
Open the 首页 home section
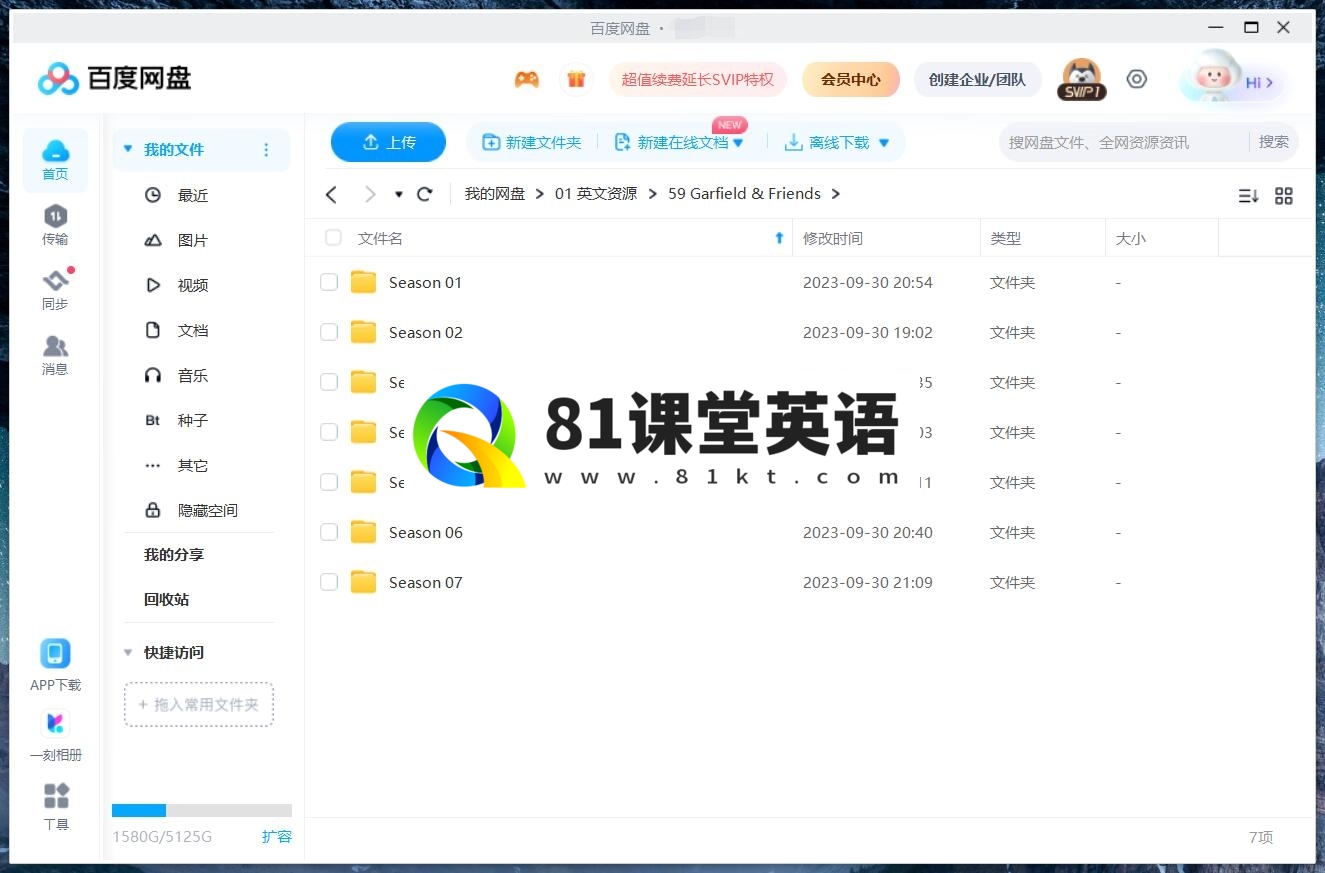[55, 160]
